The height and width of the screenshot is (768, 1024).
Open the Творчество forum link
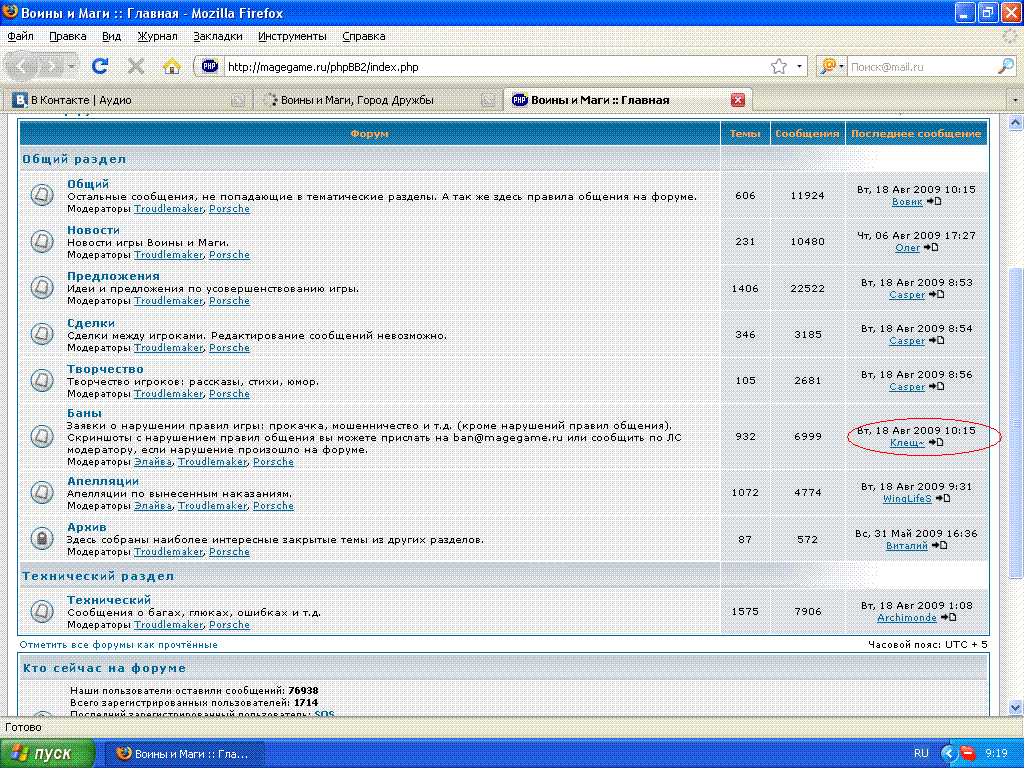105,369
